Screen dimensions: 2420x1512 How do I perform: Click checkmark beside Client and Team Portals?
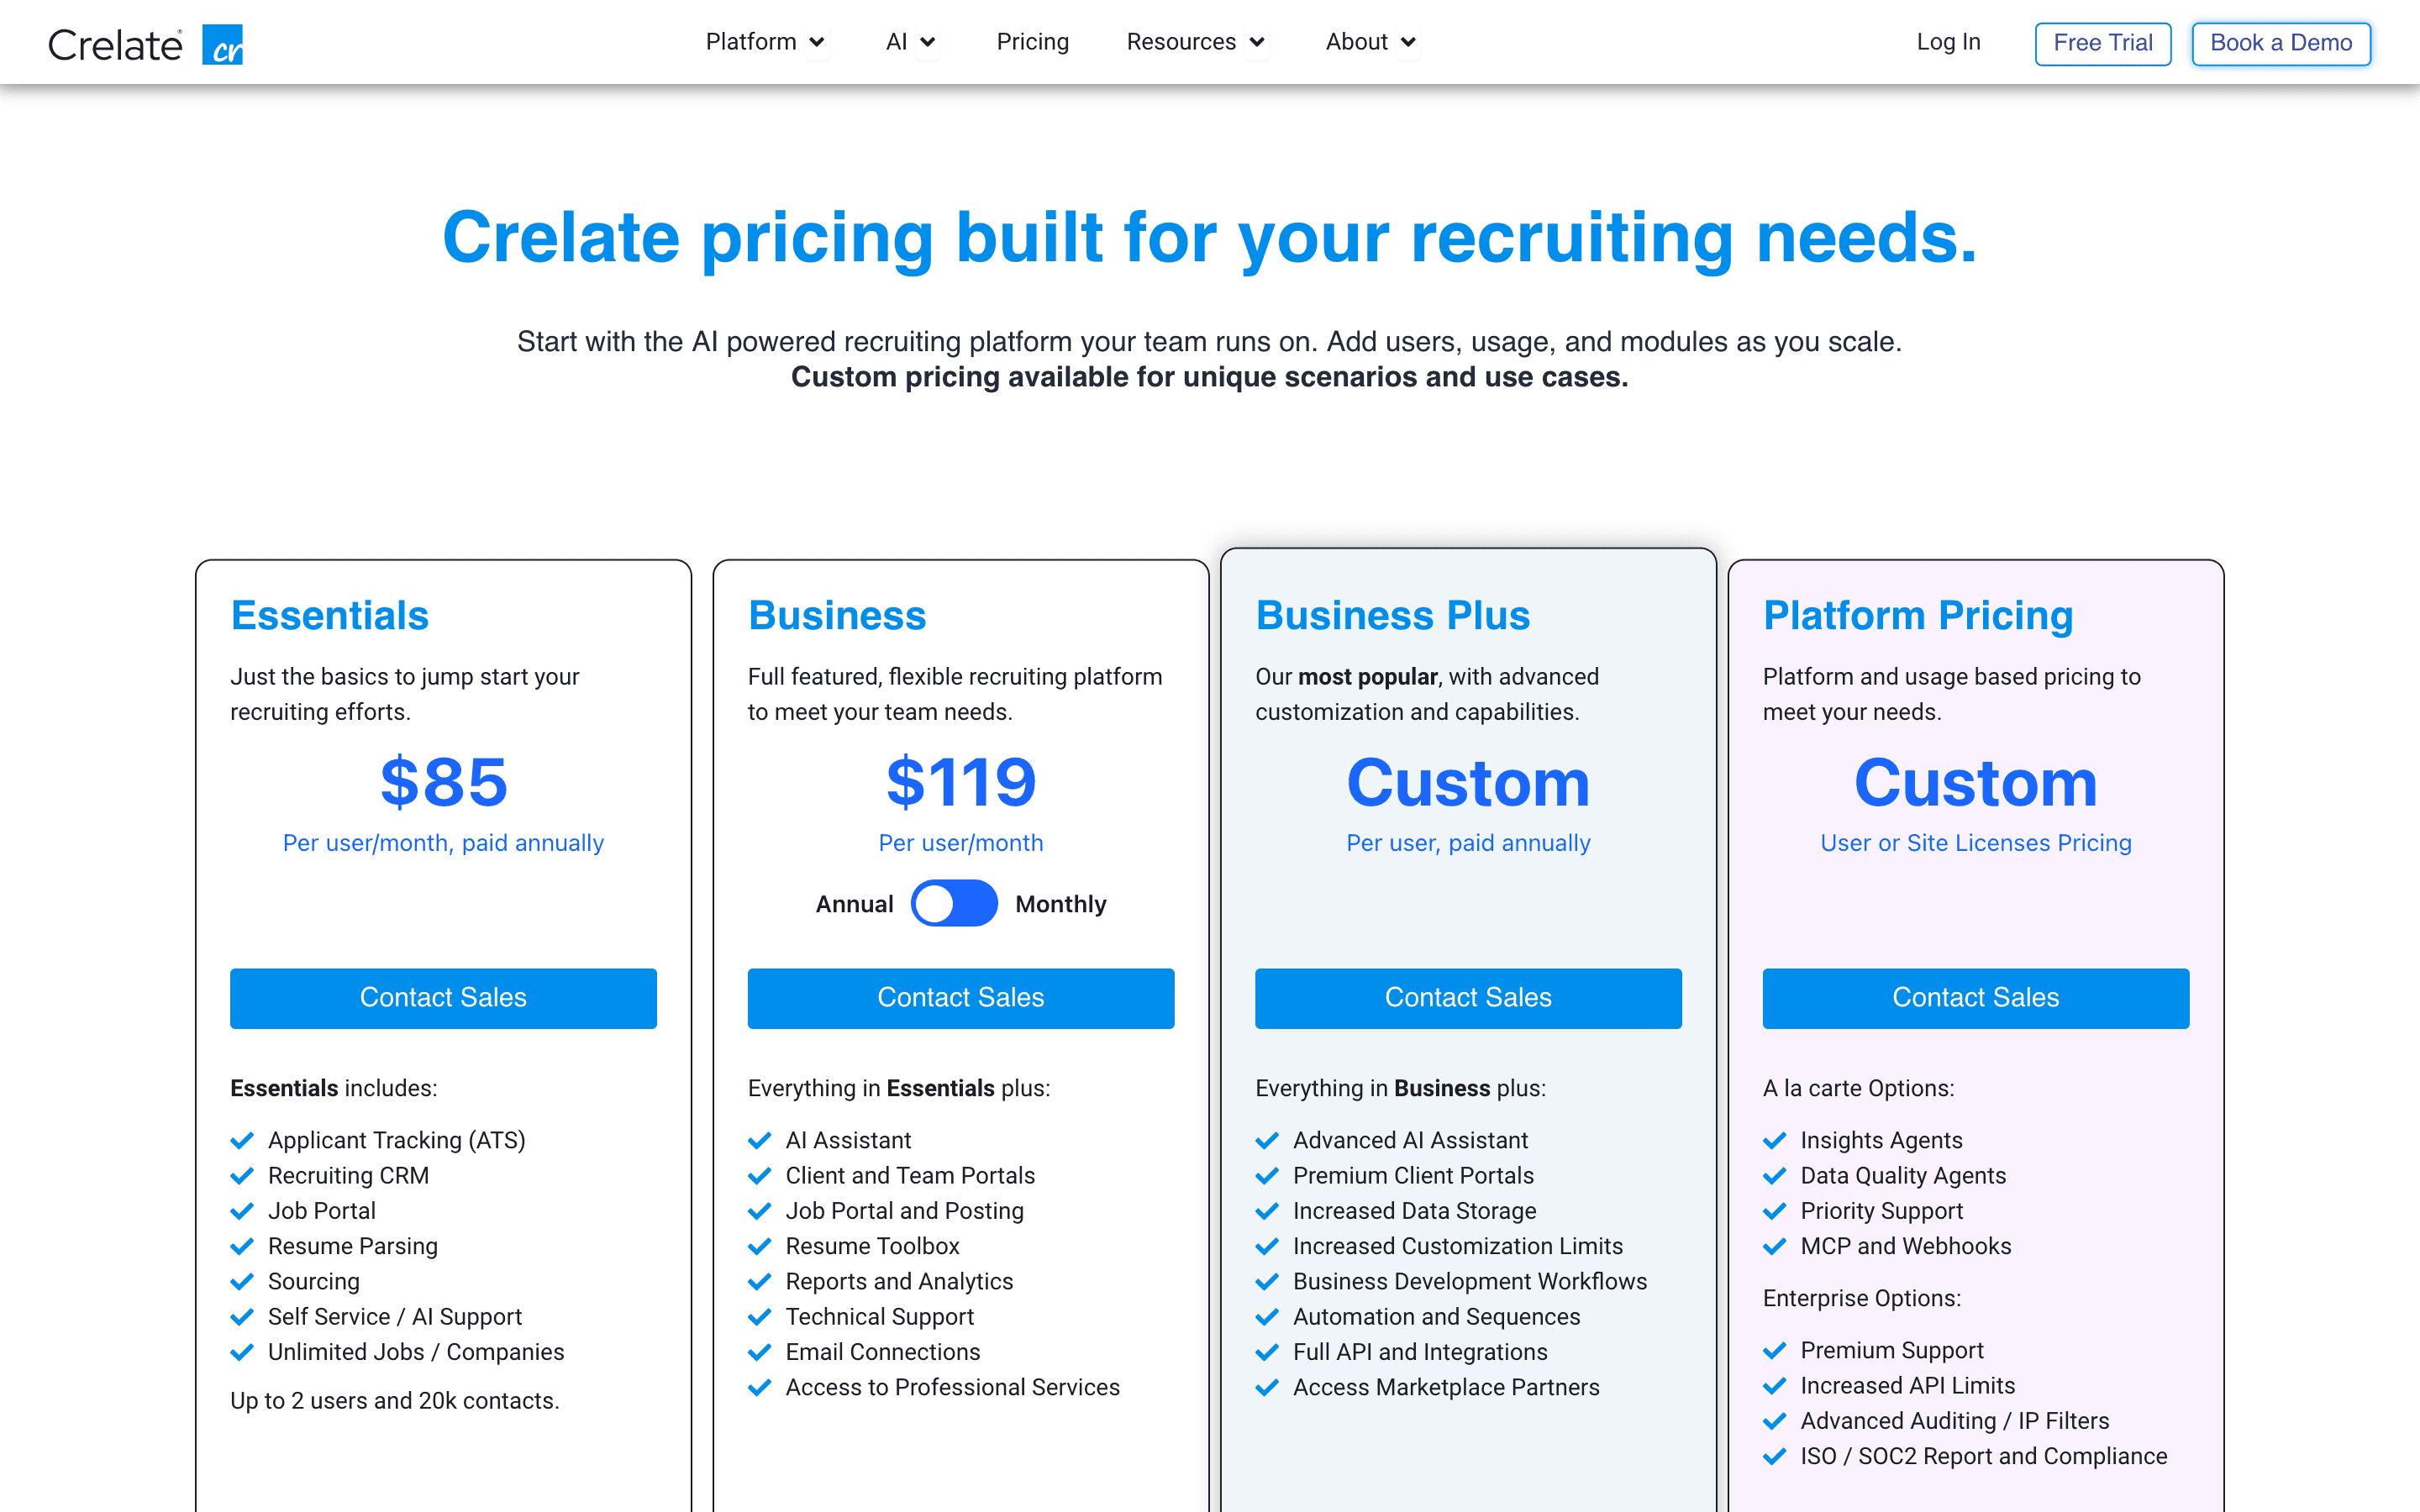tap(760, 1176)
